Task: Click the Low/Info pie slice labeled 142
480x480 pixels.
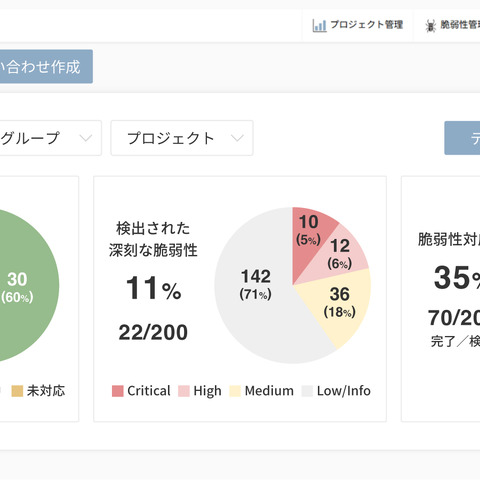Action: [256, 285]
